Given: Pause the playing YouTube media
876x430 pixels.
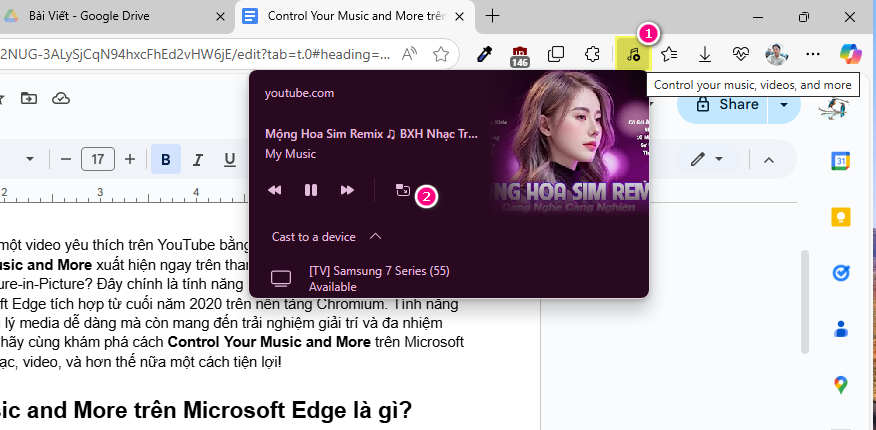Looking at the screenshot, I should pos(311,190).
